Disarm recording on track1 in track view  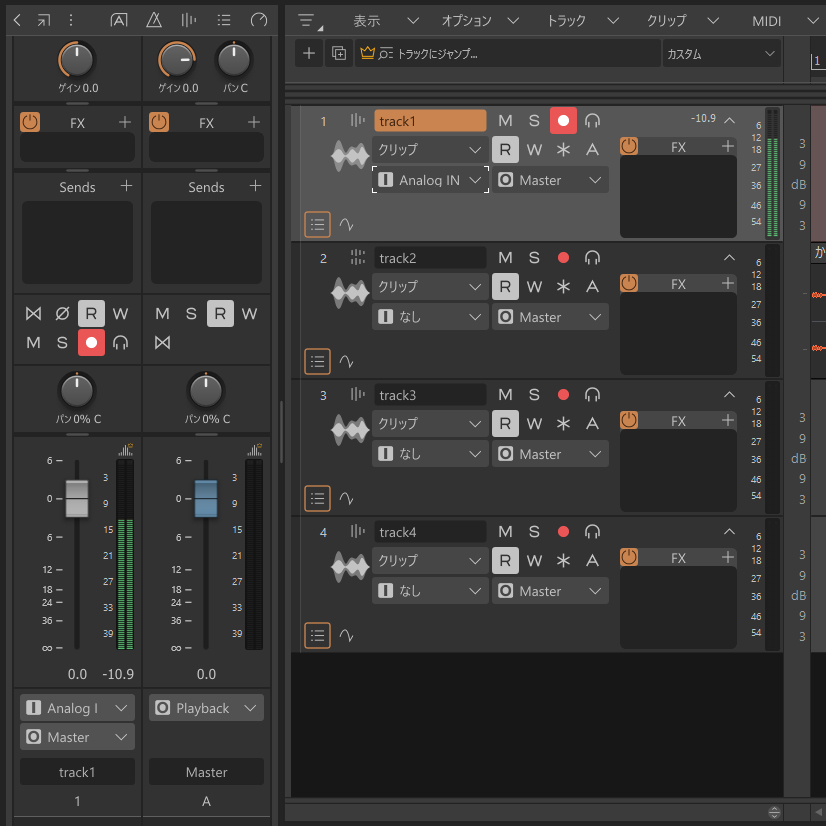(563, 121)
